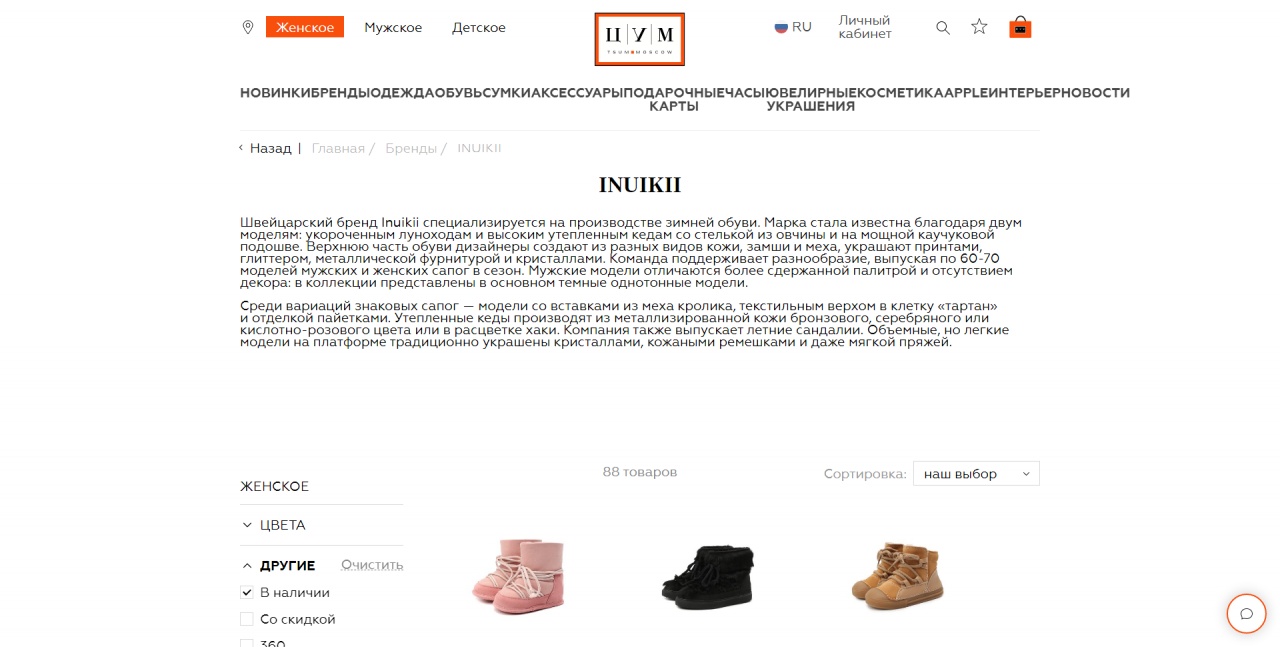
Task: Open the chat bubble widget
Action: (x=1246, y=614)
